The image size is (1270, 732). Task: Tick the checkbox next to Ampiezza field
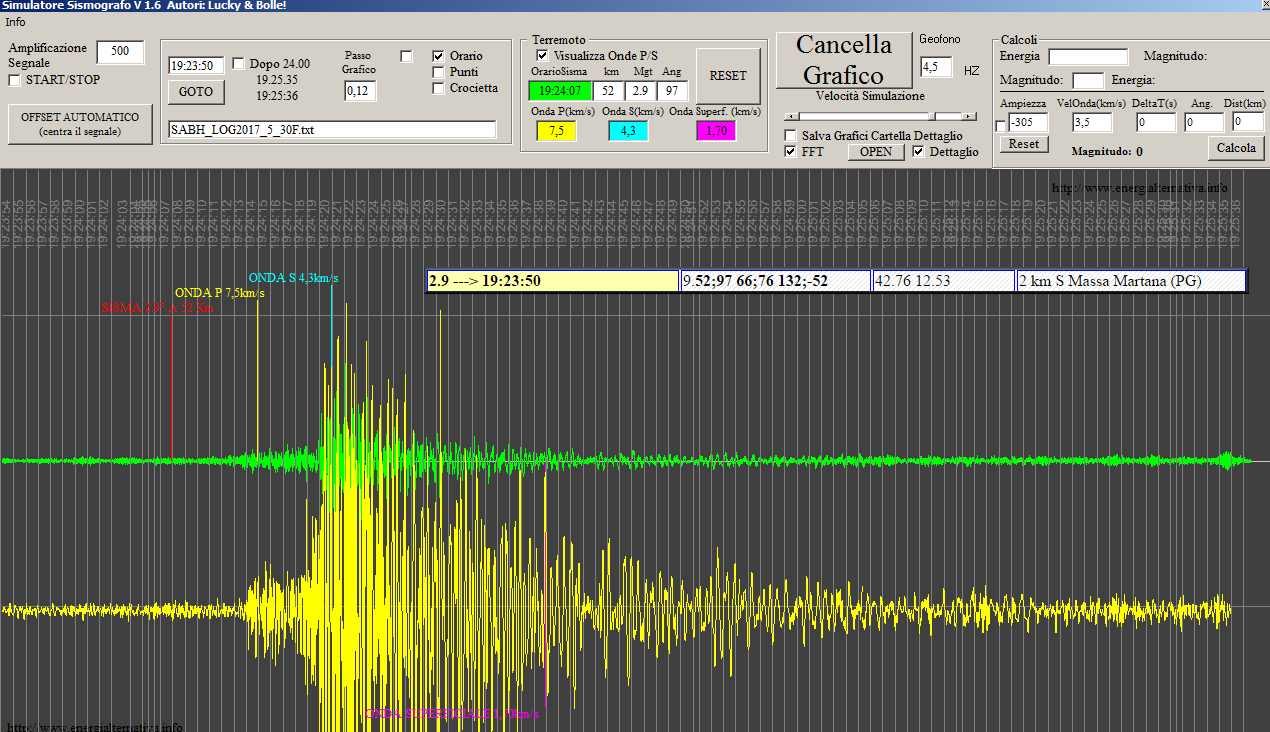(x=1001, y=126)
